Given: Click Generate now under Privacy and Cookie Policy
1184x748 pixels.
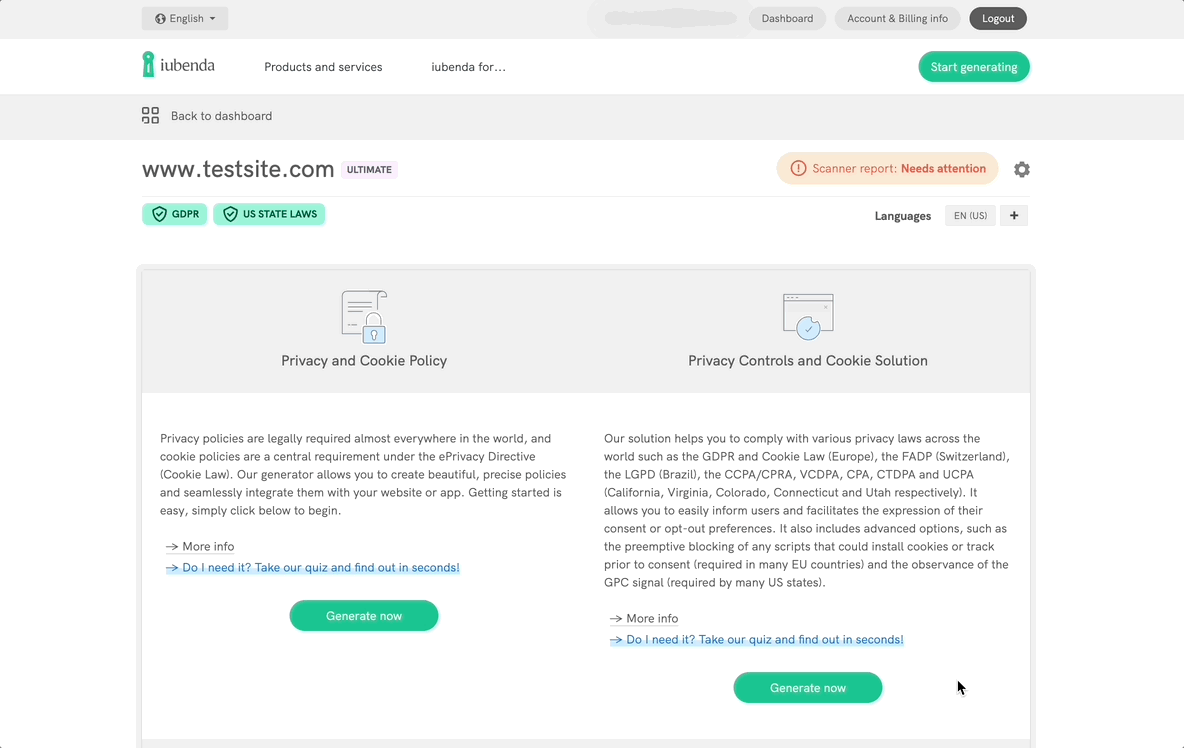Looking at the screenshot, I should [364, 616].
